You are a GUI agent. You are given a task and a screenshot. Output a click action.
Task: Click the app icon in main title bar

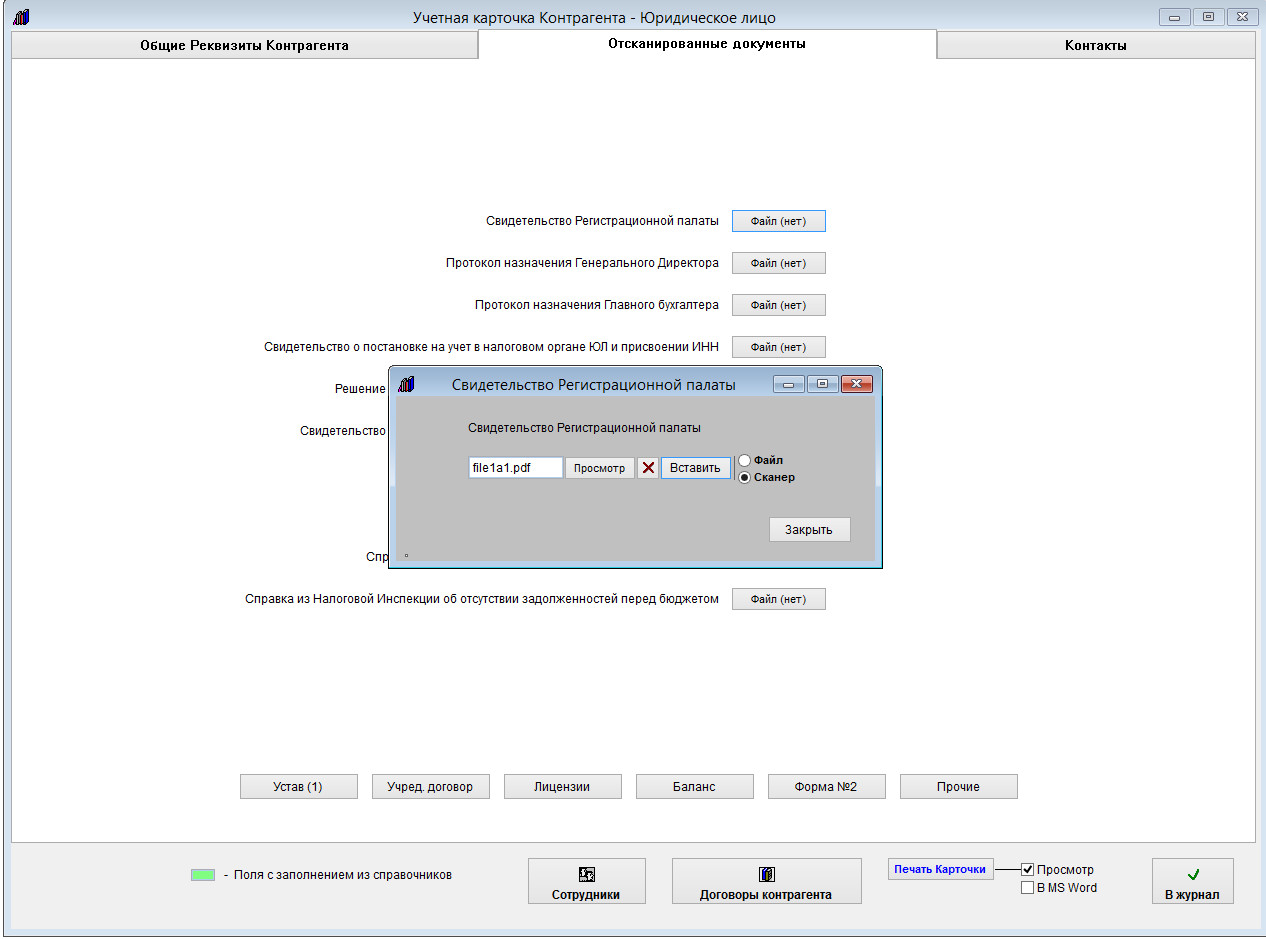pos(22,17)
